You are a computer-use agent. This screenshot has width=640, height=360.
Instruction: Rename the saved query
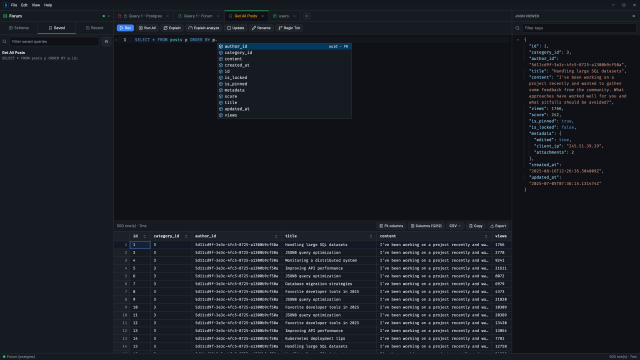click(x=261, y=28)
